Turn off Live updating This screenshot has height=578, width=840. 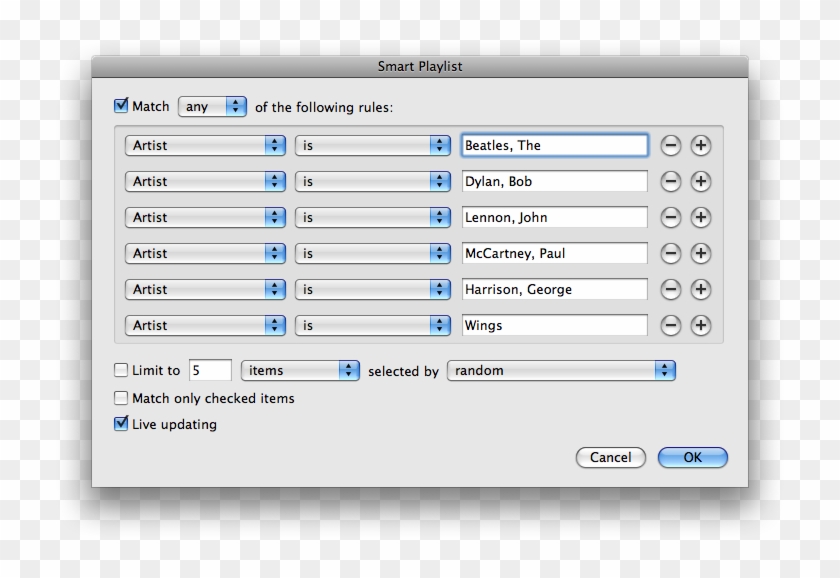121,424
